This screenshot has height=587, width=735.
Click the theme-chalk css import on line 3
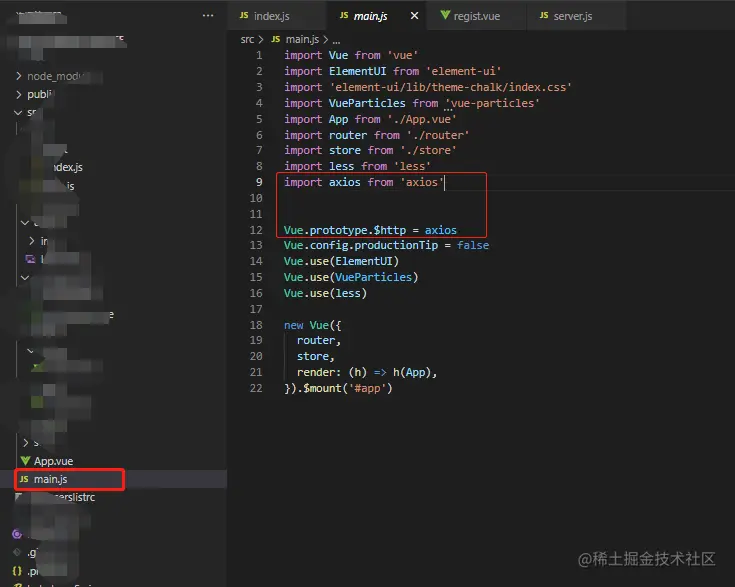[450, 87]
